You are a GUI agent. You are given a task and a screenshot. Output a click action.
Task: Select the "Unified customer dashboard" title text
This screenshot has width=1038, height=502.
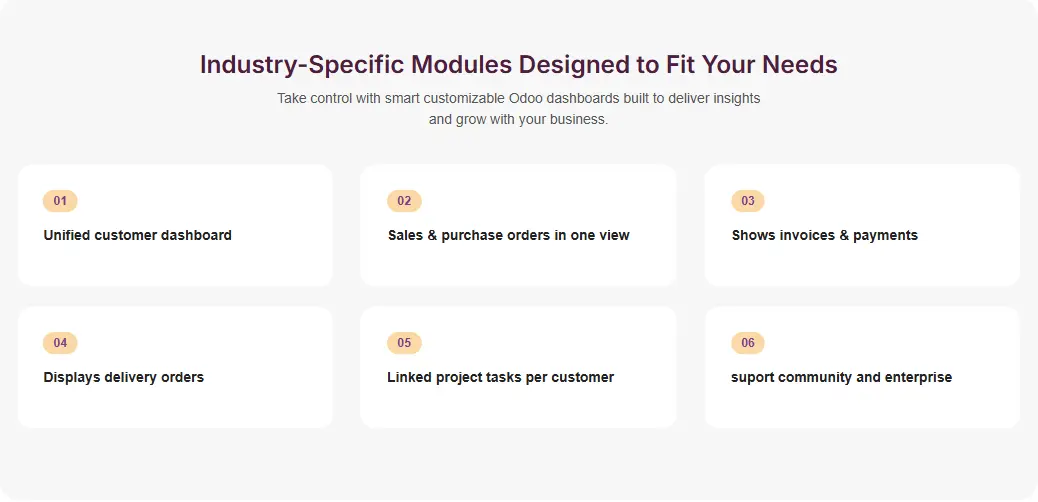coord(138,236)
